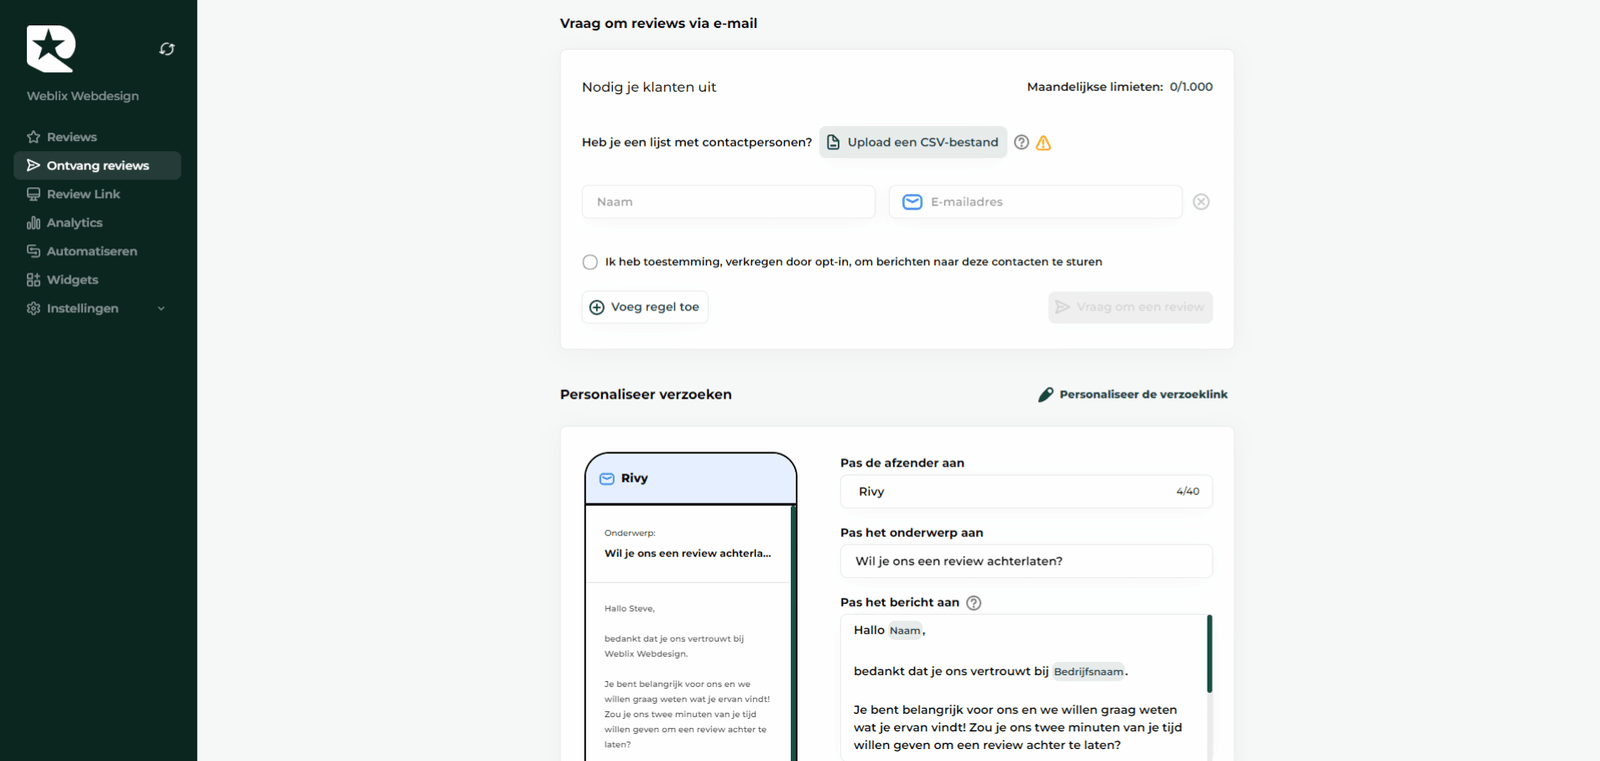Click the envelope icon in phone preview header

(x=607, y=479)
